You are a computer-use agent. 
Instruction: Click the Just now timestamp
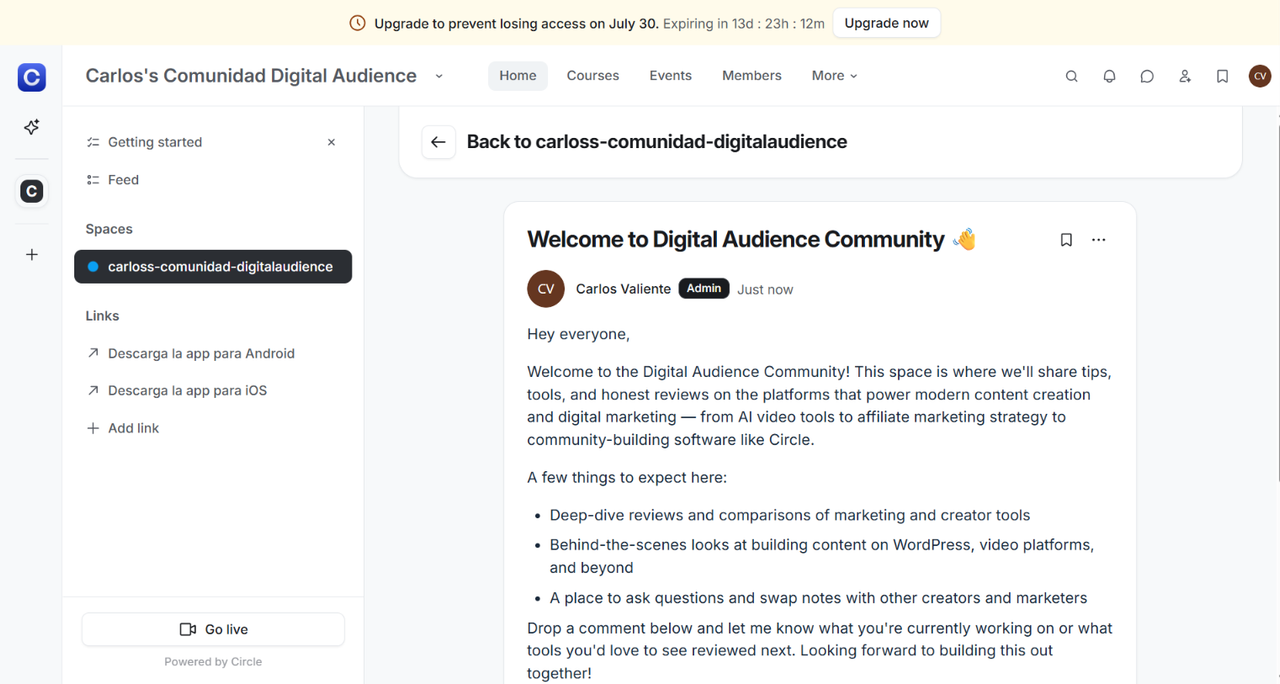(x=765, y=289)
